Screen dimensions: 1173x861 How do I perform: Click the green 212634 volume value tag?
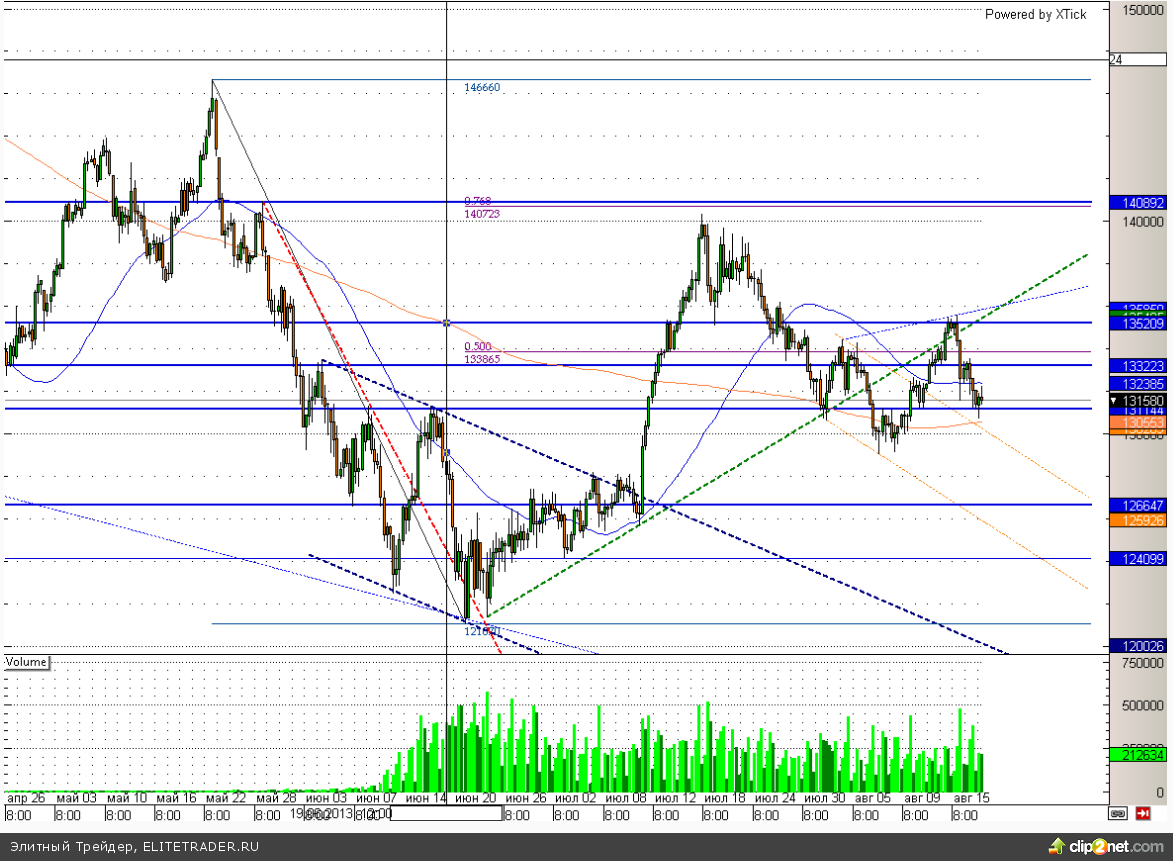click(1139, 756)
